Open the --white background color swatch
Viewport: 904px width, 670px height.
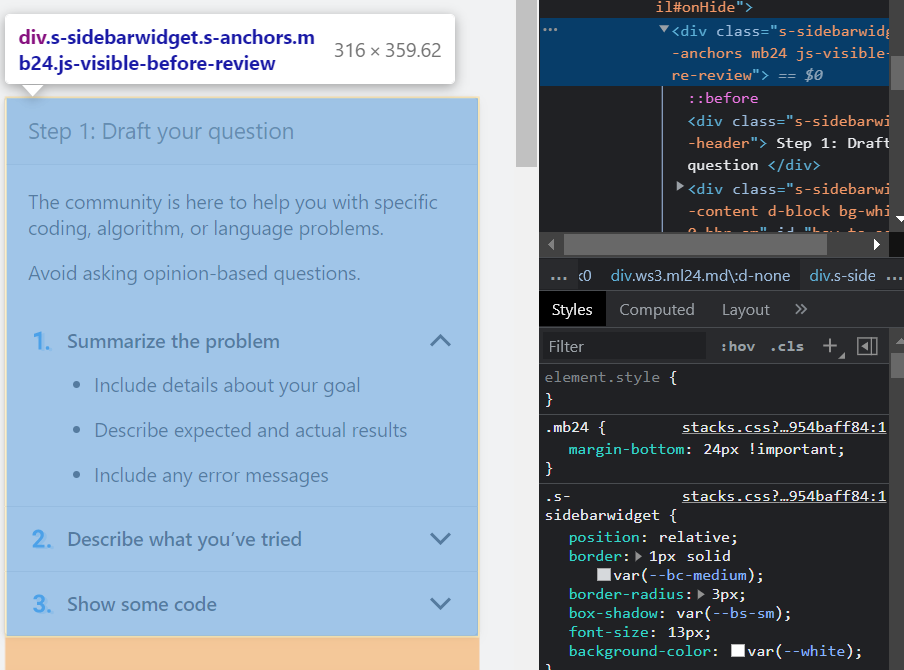point(737,651)
